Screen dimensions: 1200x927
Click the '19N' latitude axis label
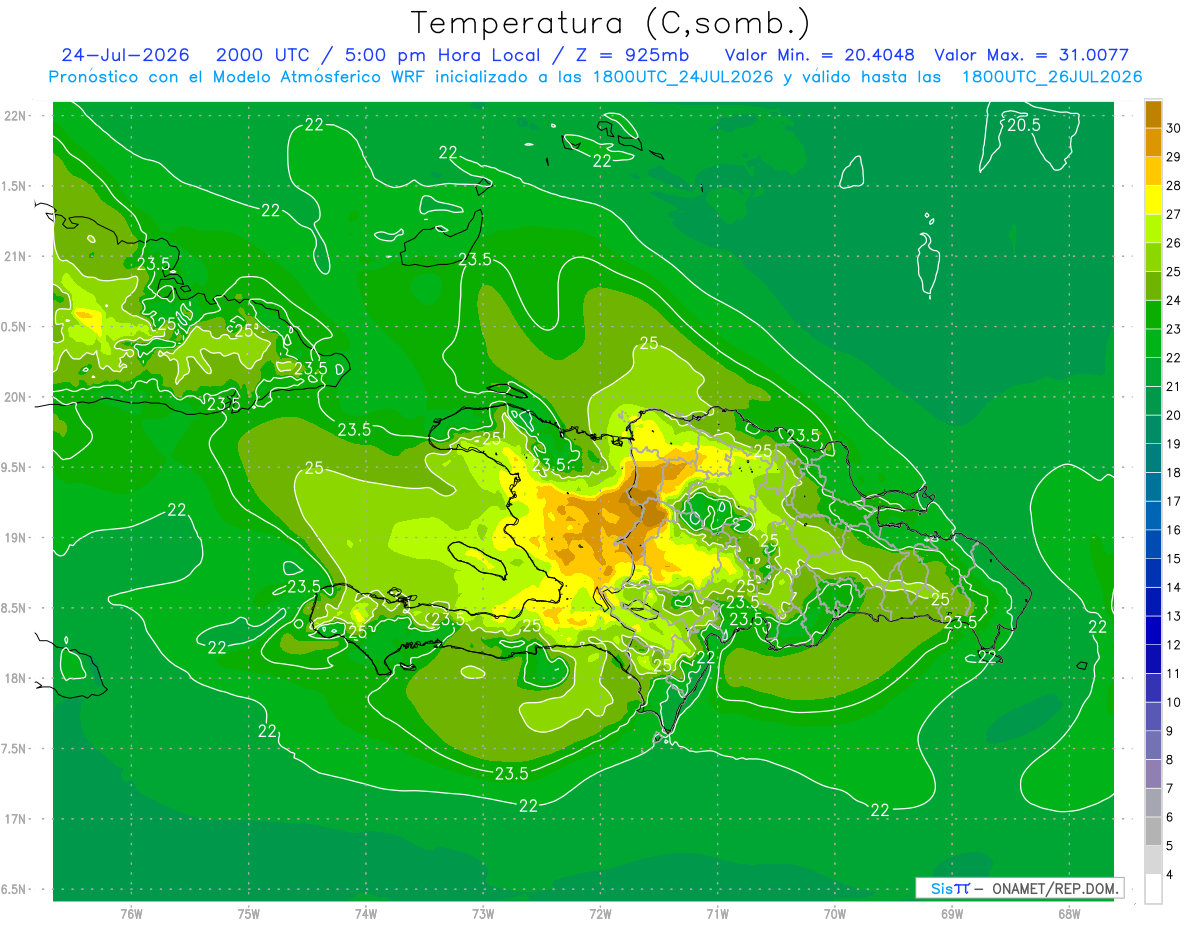click(14, 537)
